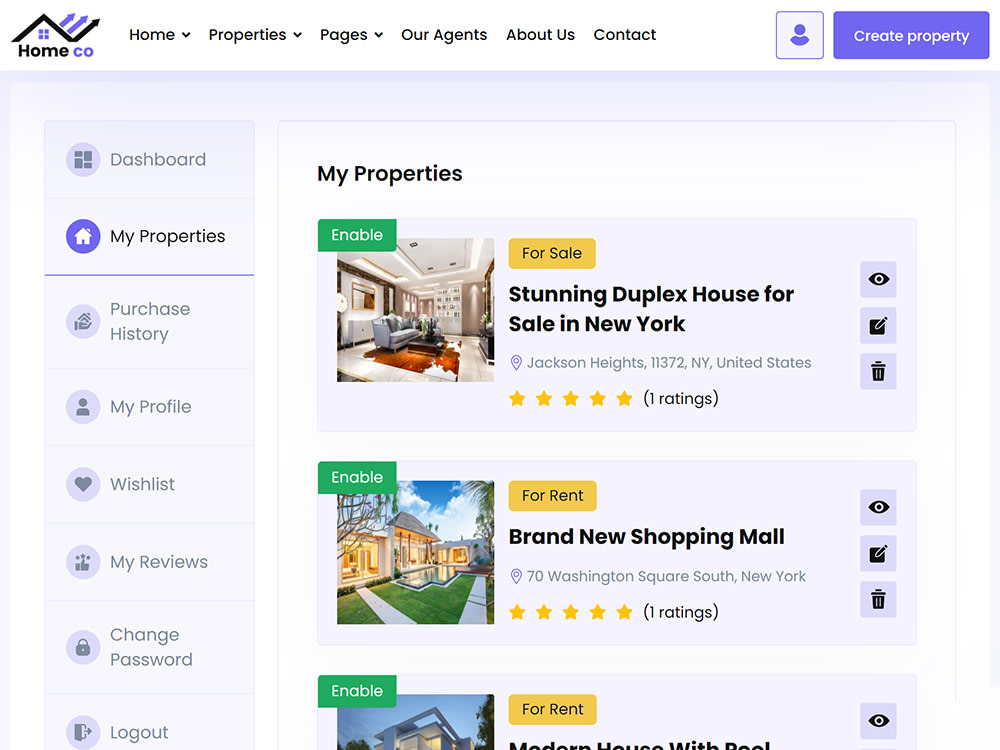Image resolution: width=1000 pixels, height=750 pixels.
Task: Click the For Sale tag
Action: tap(552, 253)
